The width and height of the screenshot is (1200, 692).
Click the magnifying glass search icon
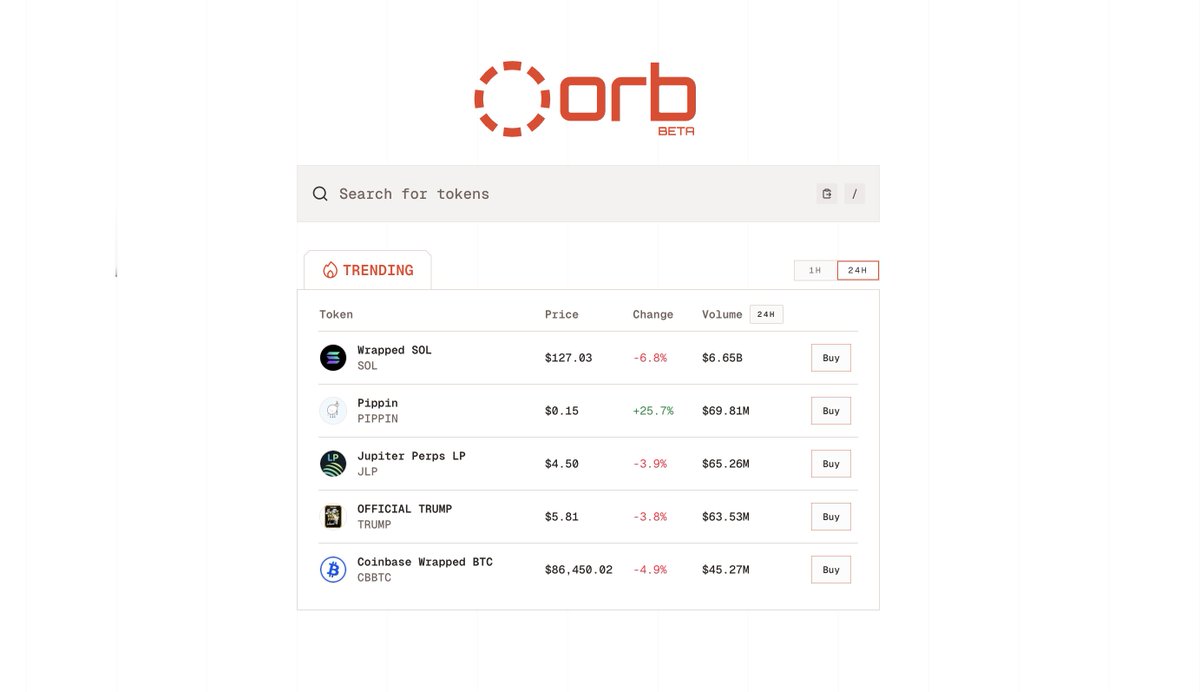coord(320,193)
